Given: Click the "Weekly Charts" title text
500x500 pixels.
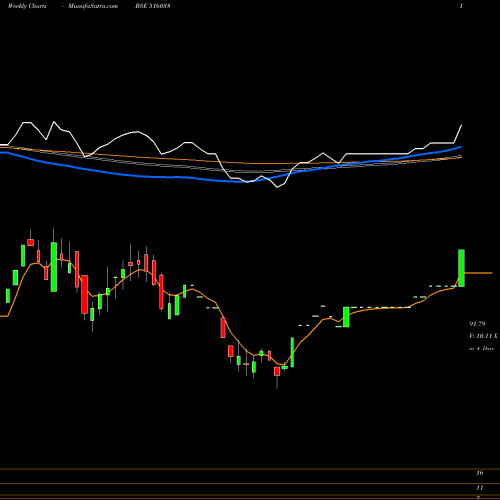Looking at the screenshot, I should coord(27,6).
